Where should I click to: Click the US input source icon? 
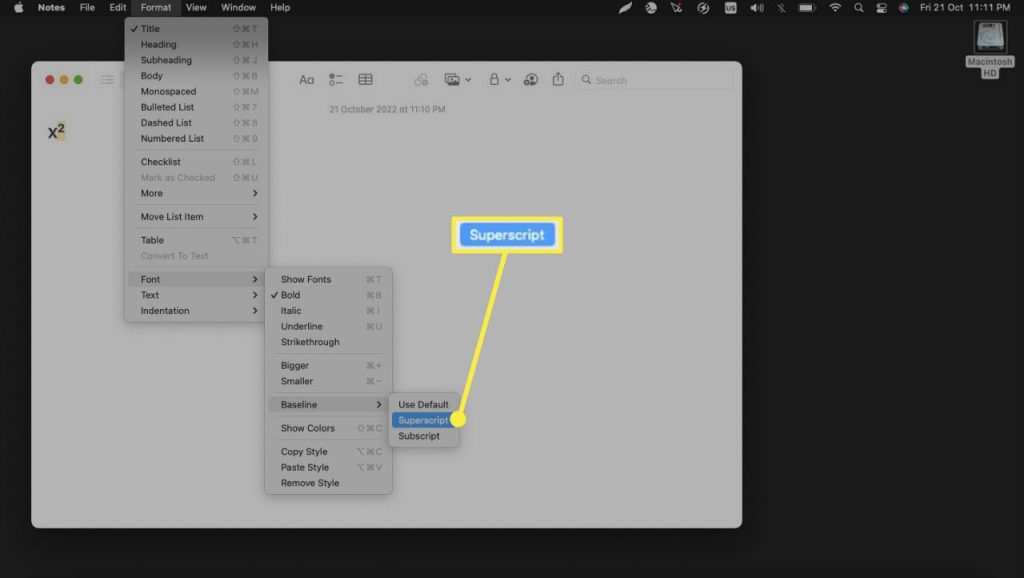[730, 8]
